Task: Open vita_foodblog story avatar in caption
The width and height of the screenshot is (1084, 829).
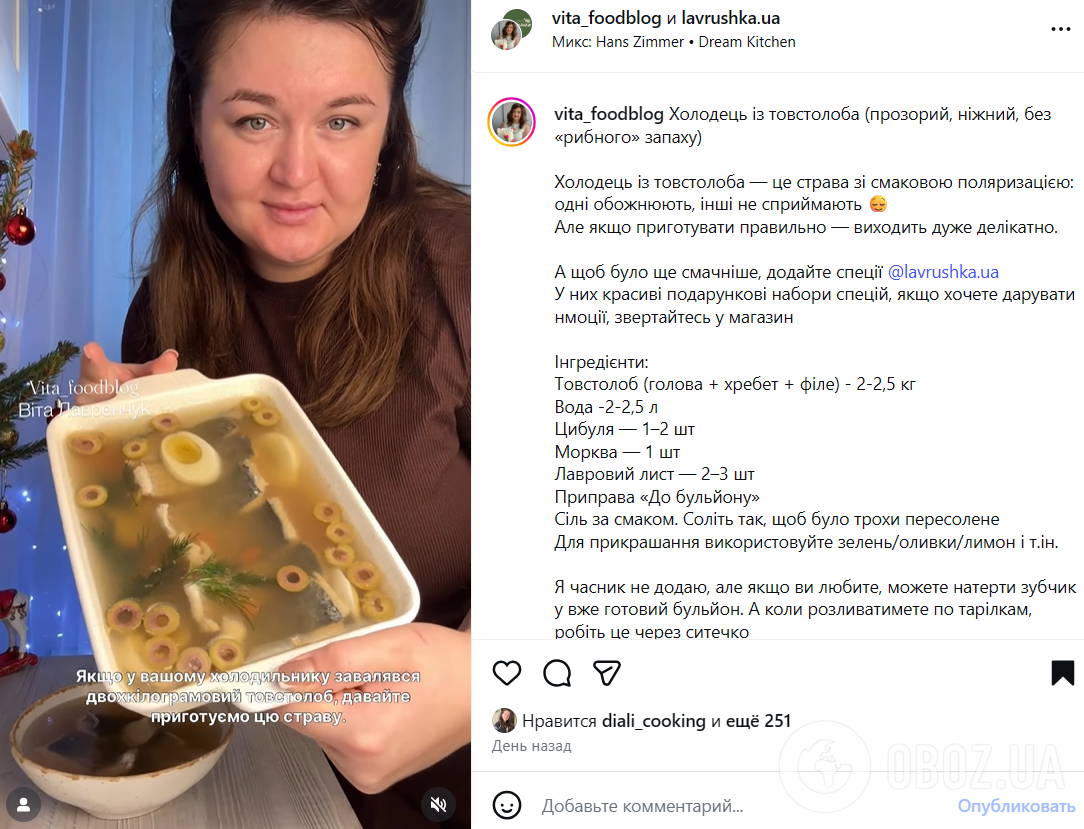Action: [x=512, y=122]
